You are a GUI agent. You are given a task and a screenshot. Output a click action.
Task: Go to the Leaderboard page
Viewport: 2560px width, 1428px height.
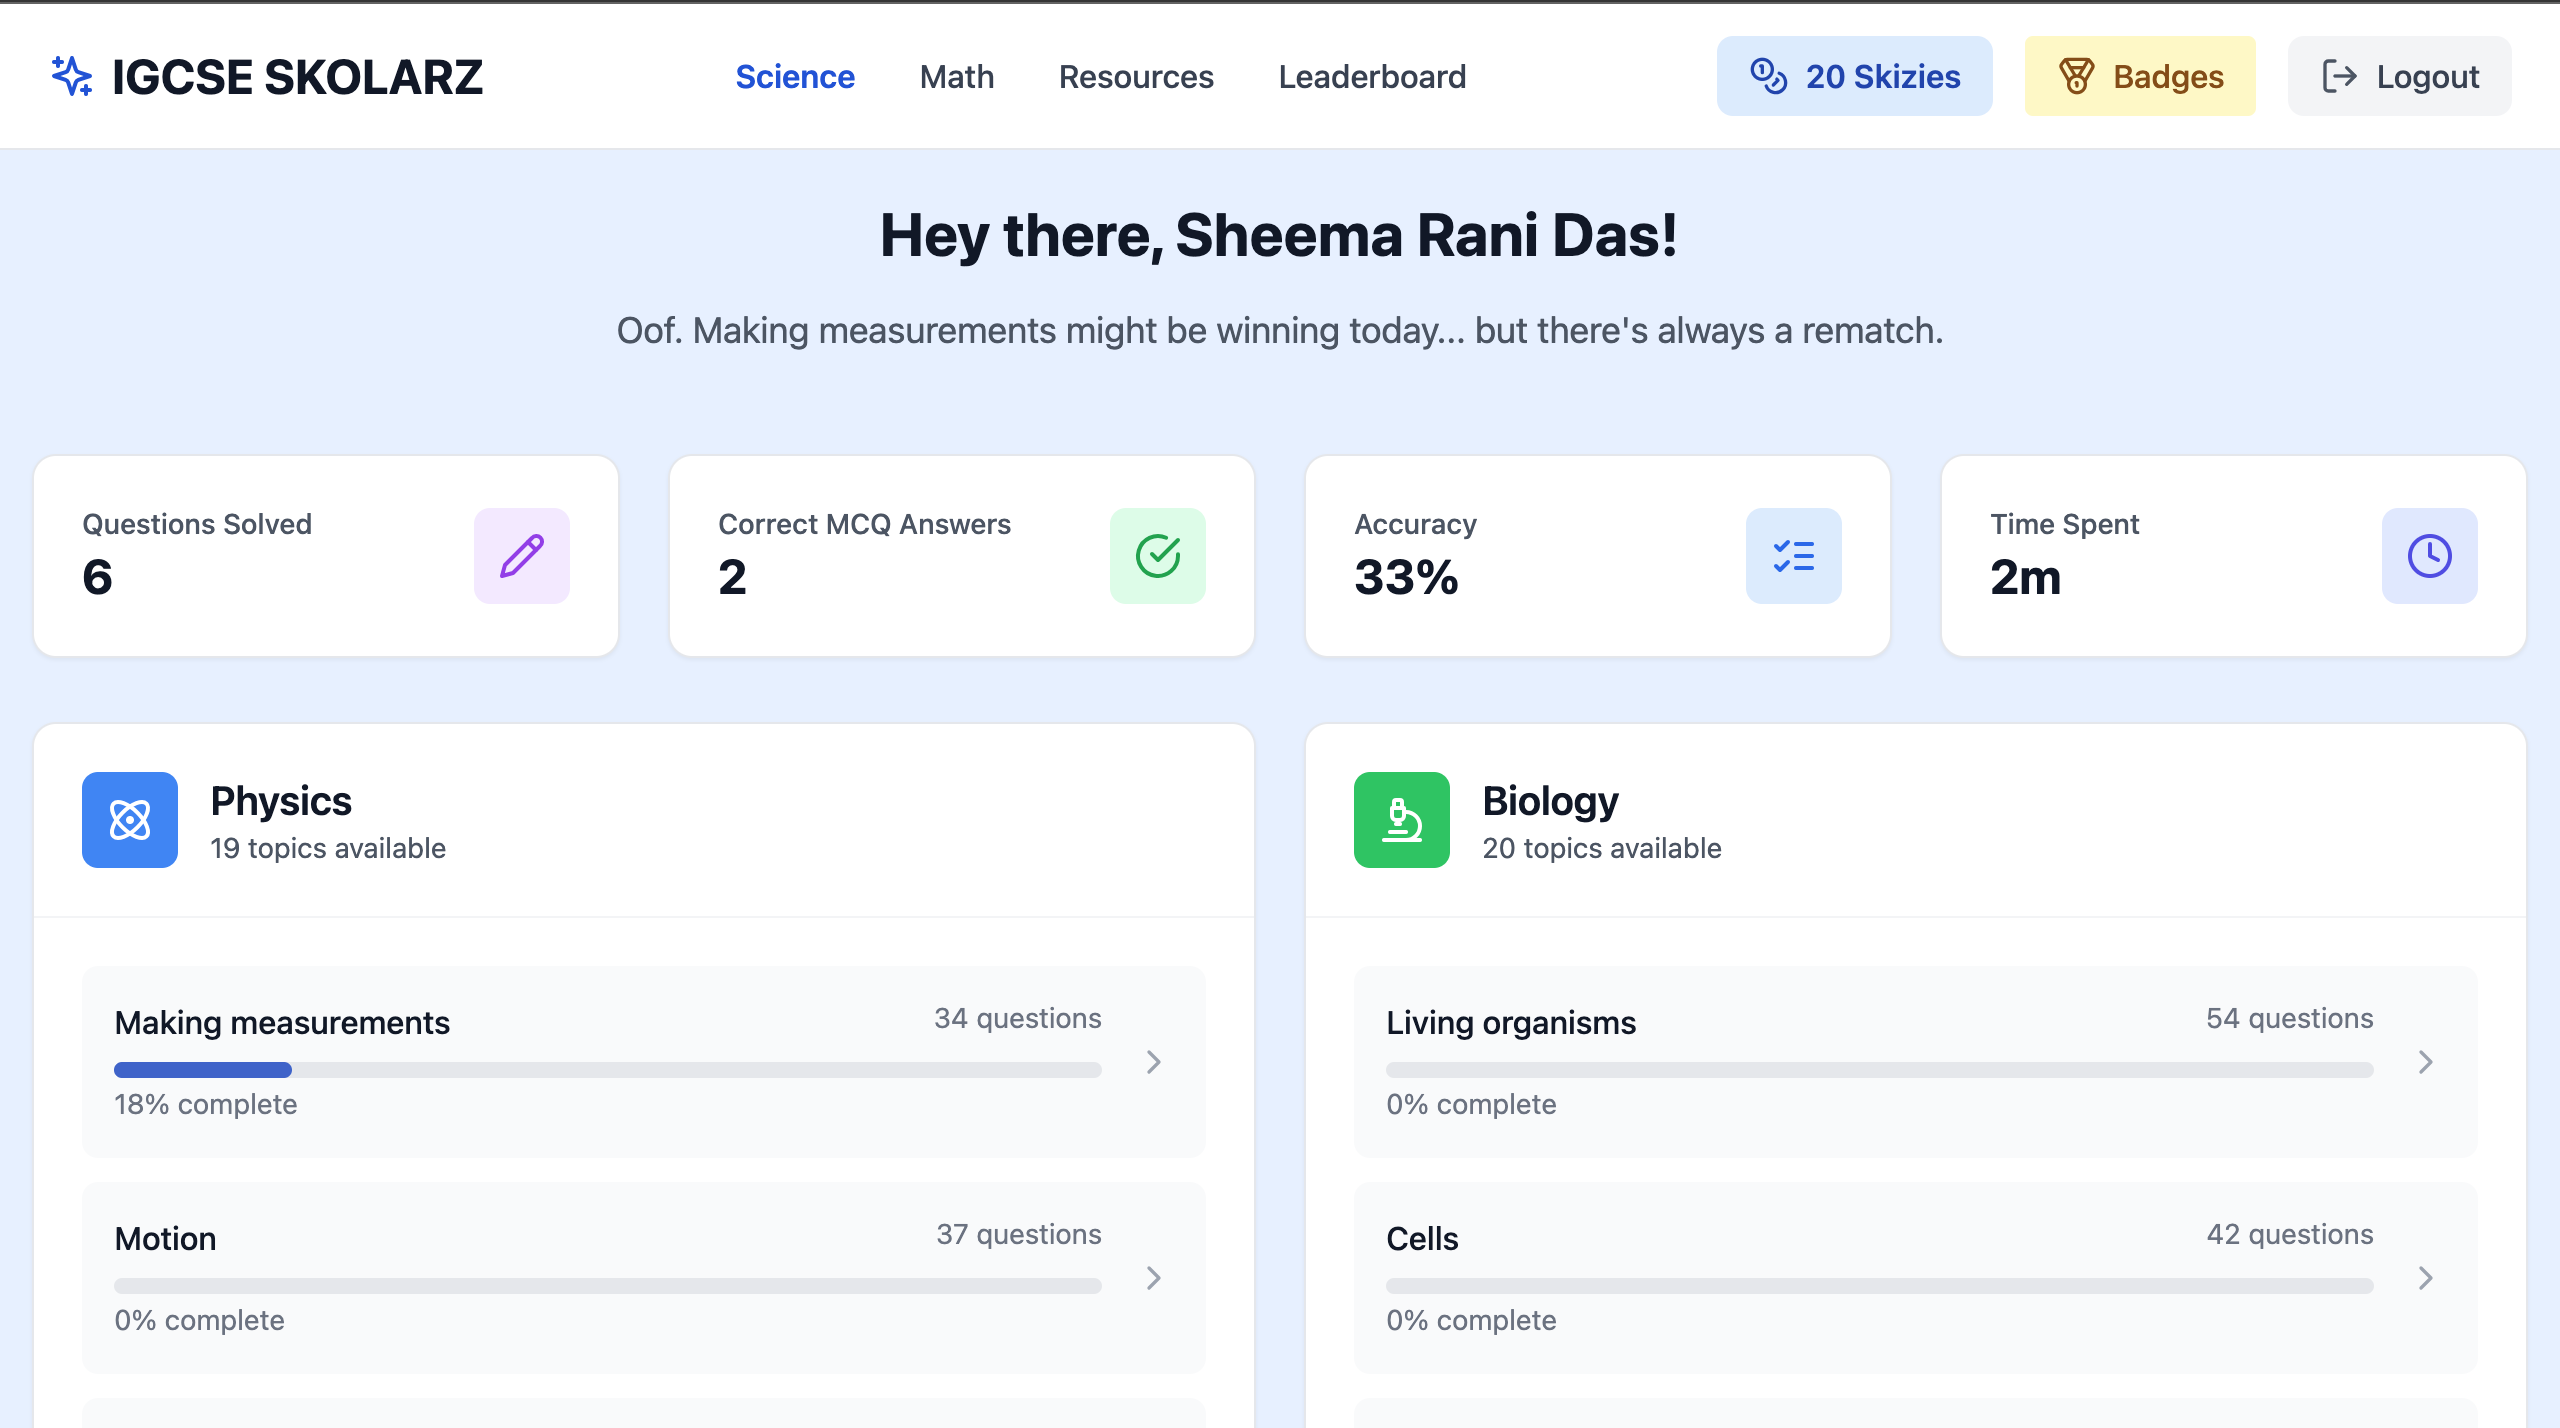point(1372,77)
